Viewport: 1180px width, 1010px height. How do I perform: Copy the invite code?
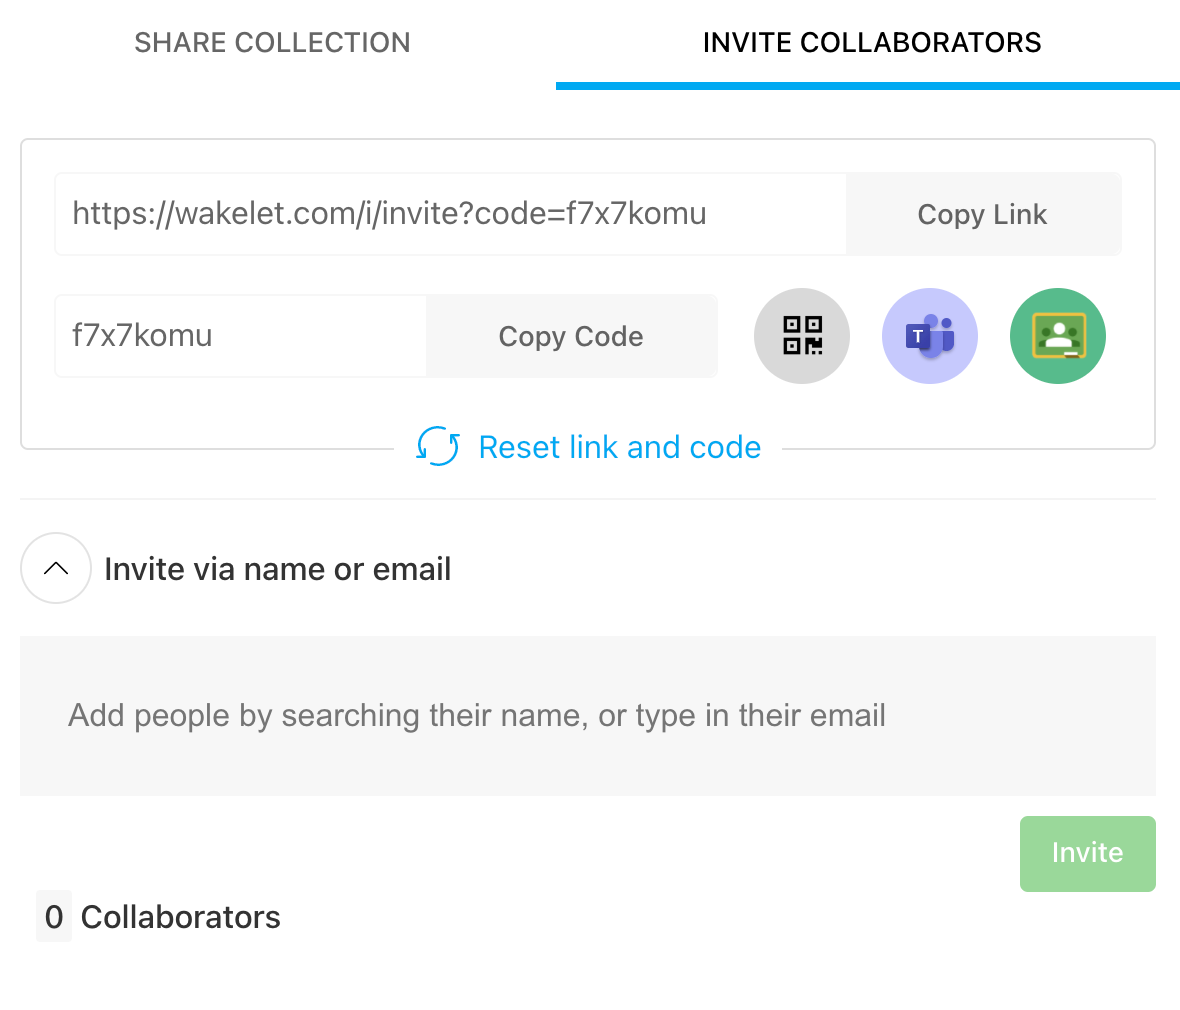click(x=571, y=336)
